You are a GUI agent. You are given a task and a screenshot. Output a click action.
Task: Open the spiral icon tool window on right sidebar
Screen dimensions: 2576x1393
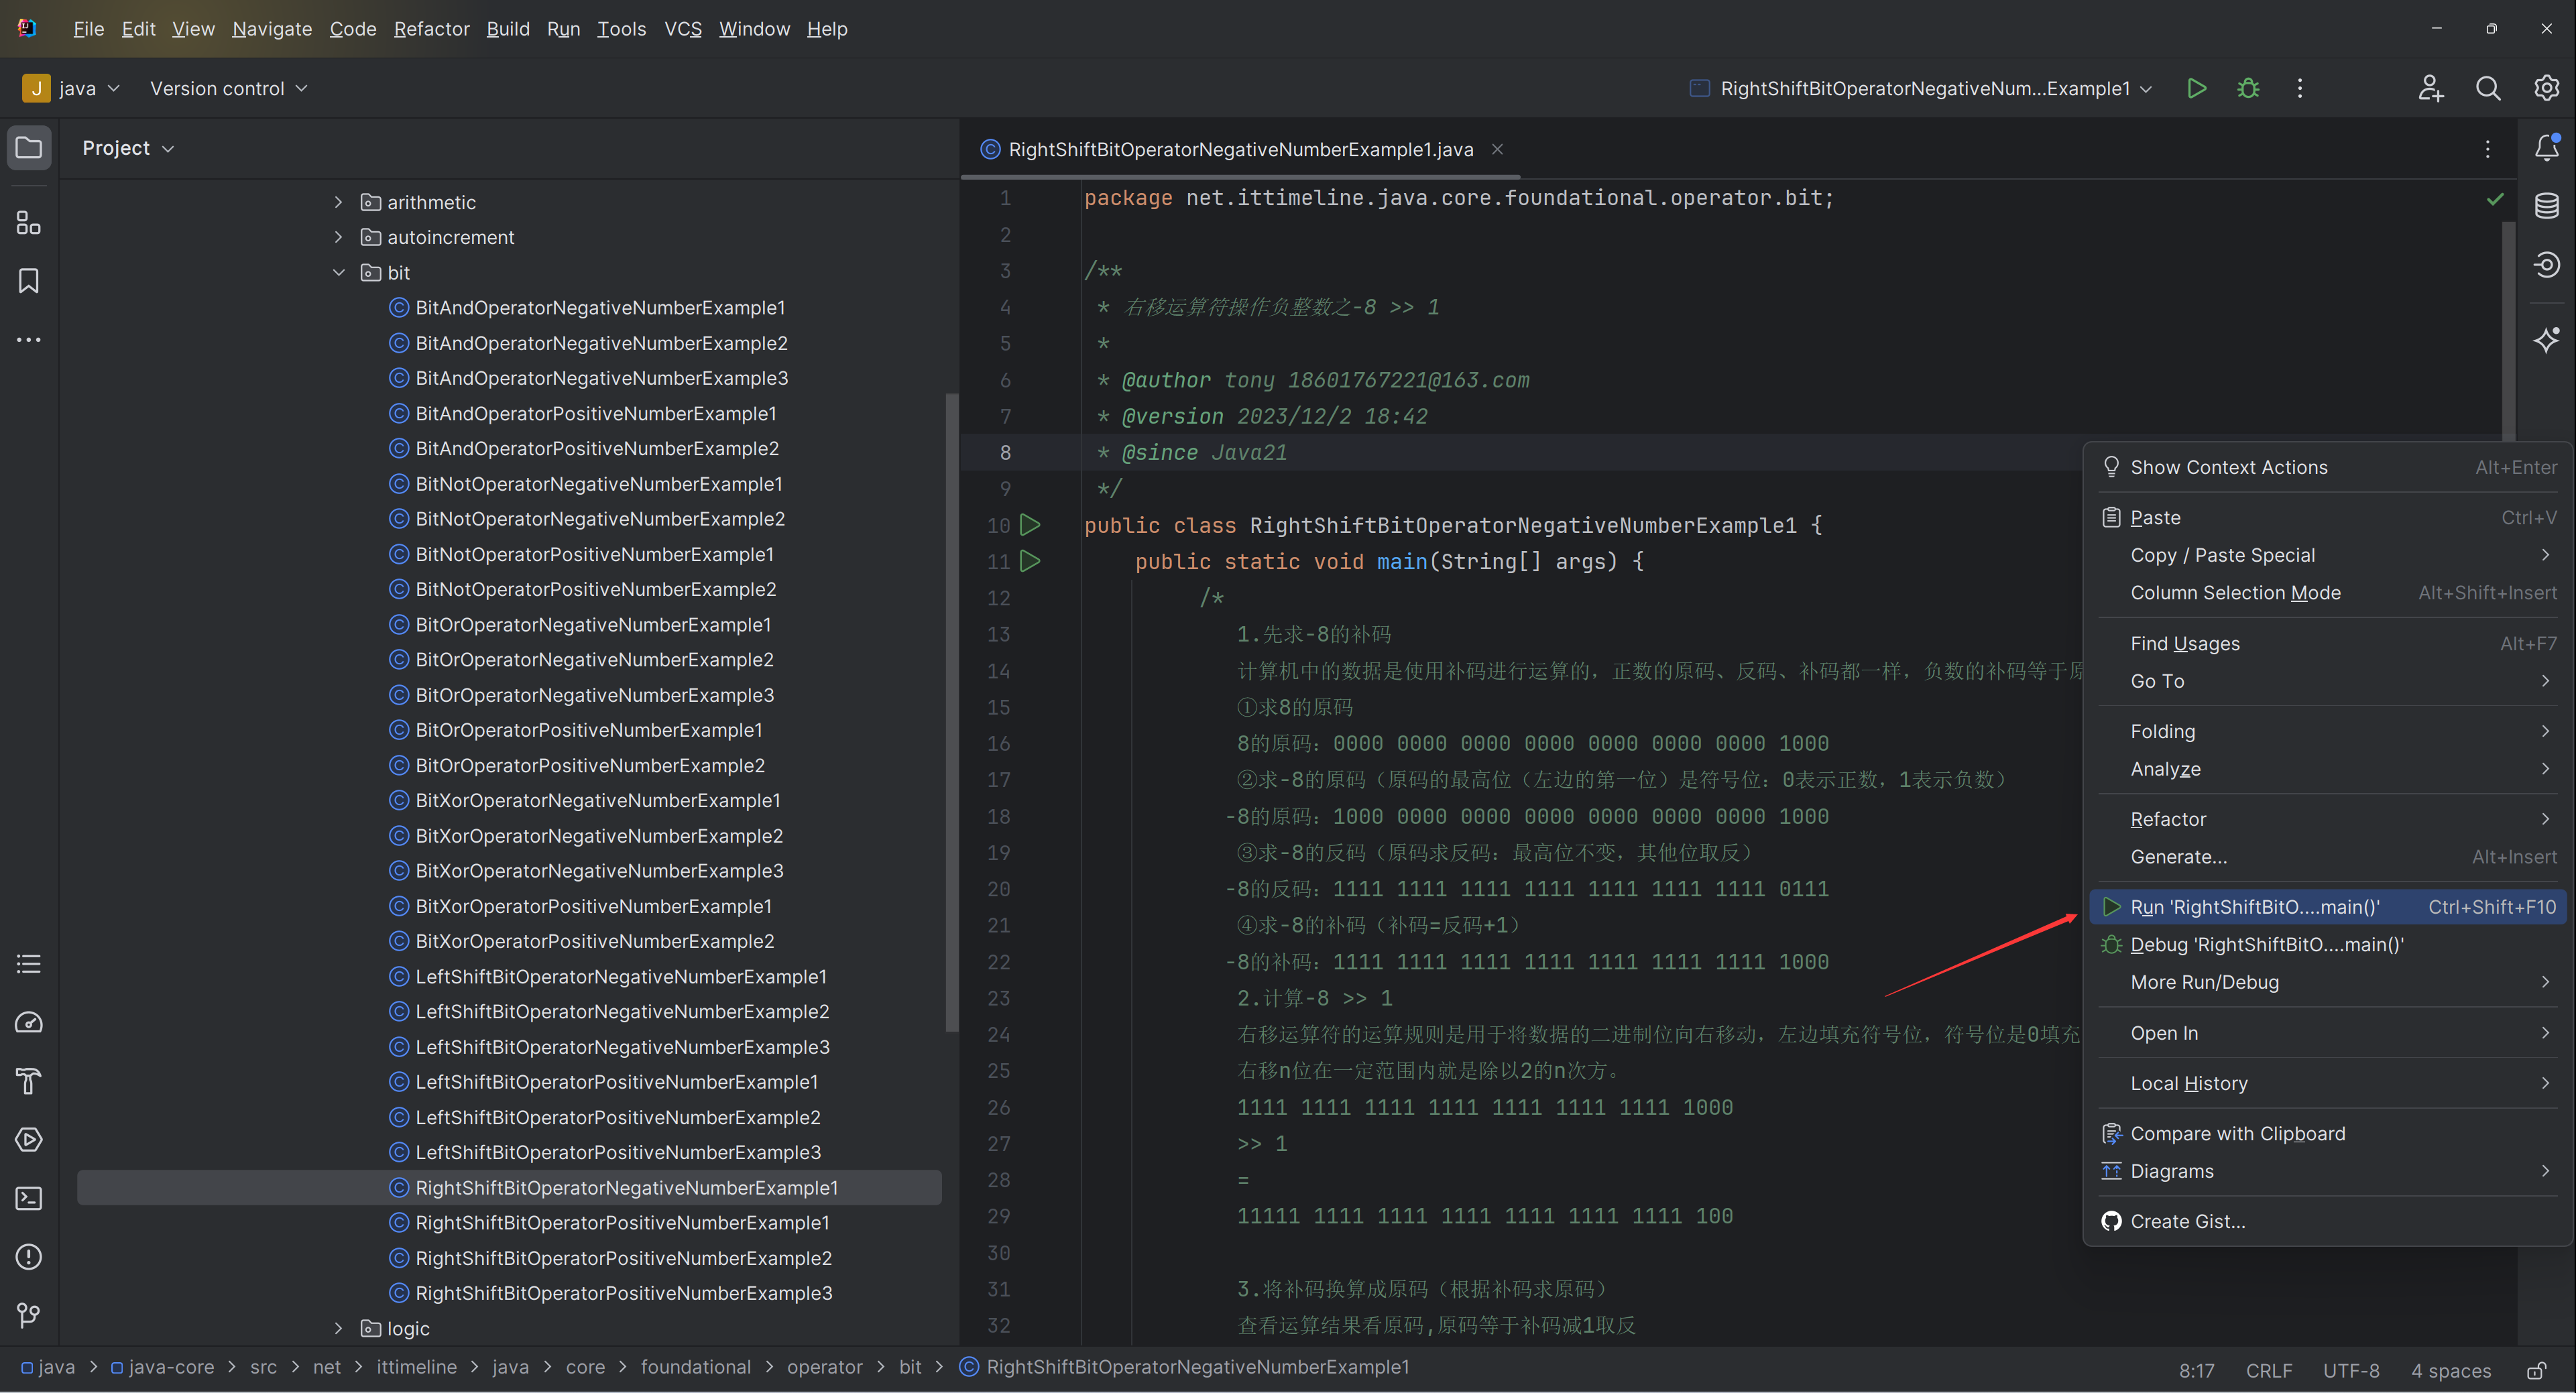2547,264
